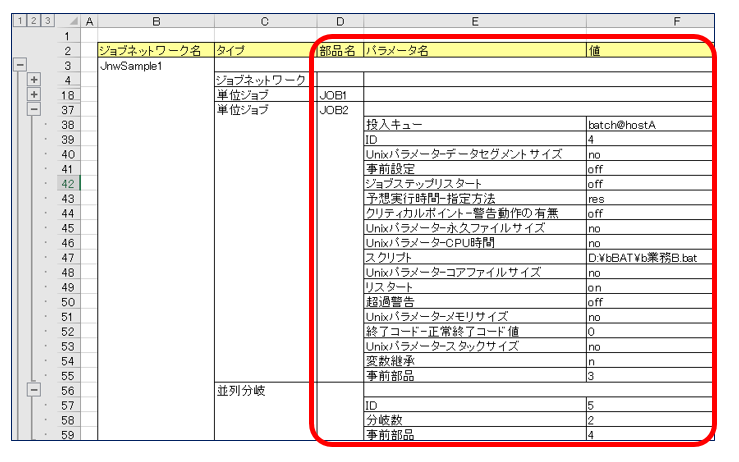Screen dimensions: 739x462
Task: Select column E header
Action: pyautogui.click(x=474, y=20)
